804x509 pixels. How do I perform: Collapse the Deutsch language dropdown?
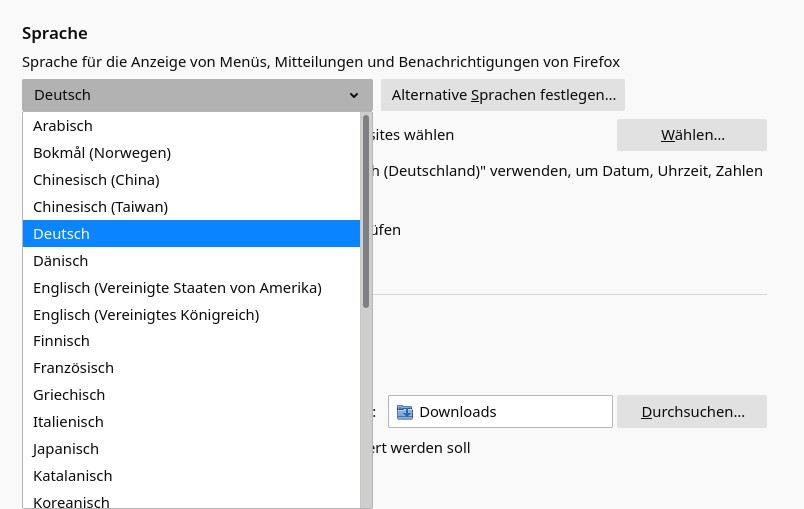coord(197,95)
